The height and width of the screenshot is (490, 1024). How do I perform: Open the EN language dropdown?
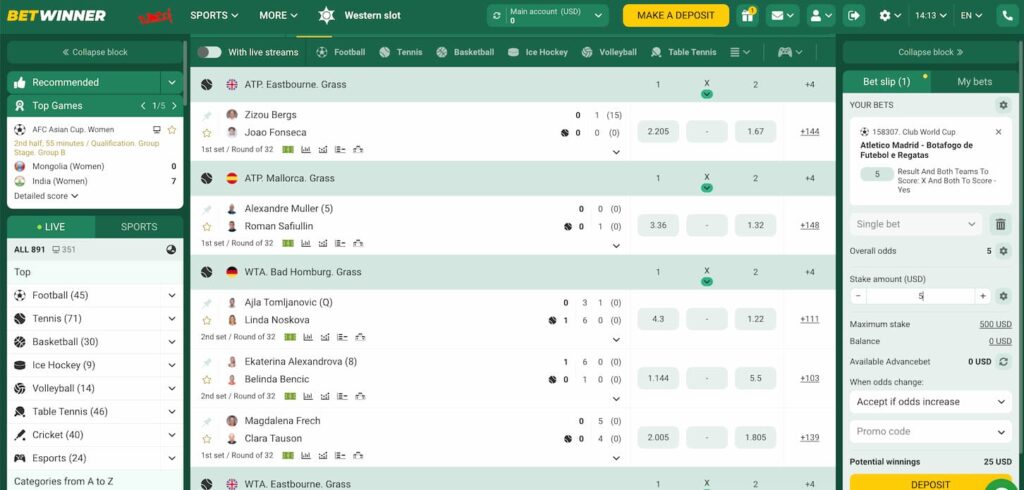tap(972, 16)
